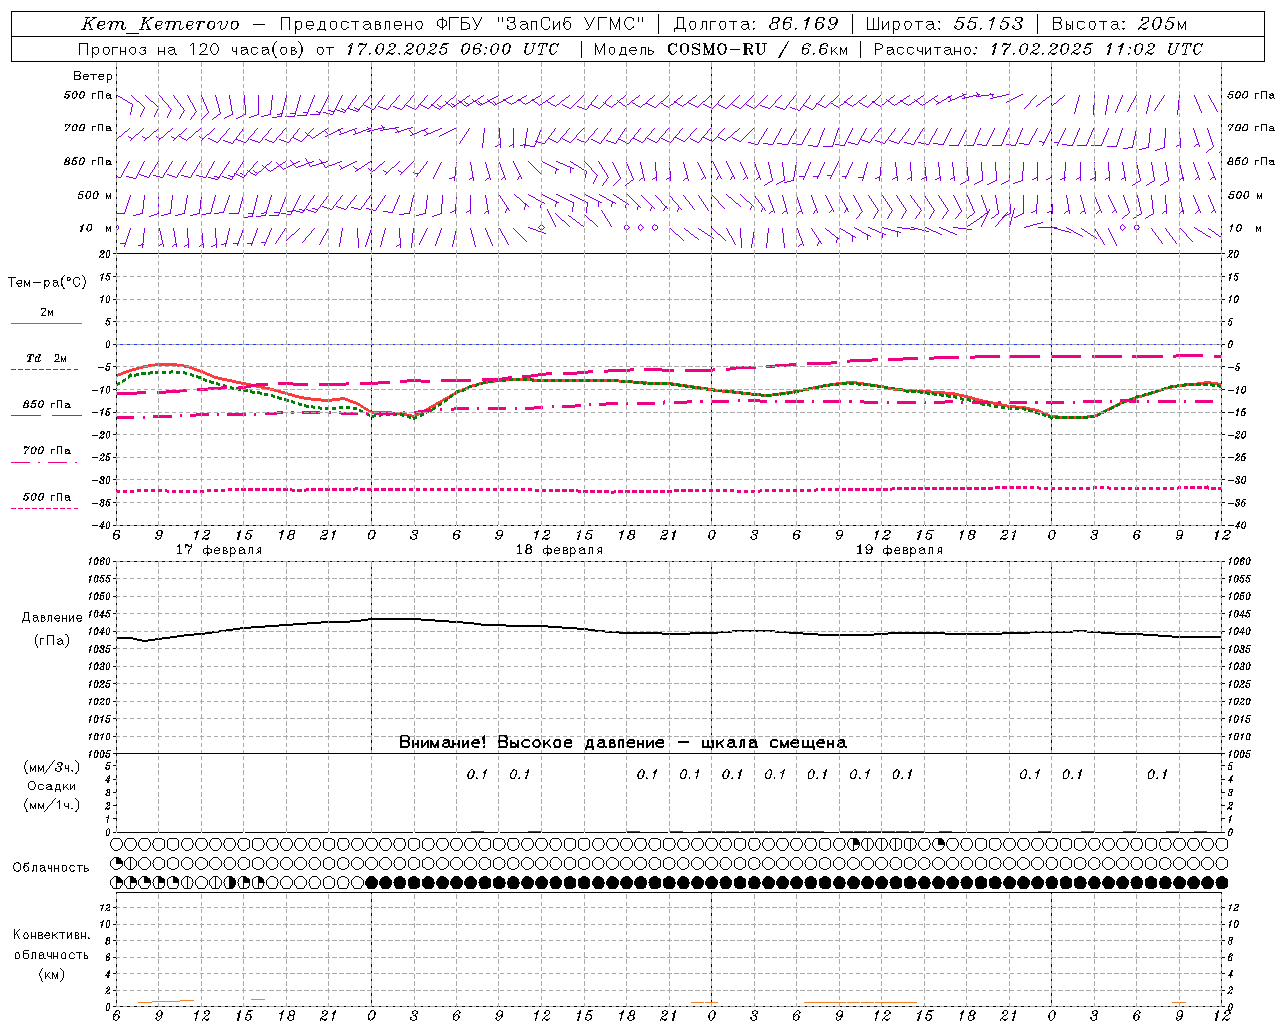The height and width of the screenshot is (1024, 1280).
Task: Click the Высота: 205м value
Action: 1119,24
